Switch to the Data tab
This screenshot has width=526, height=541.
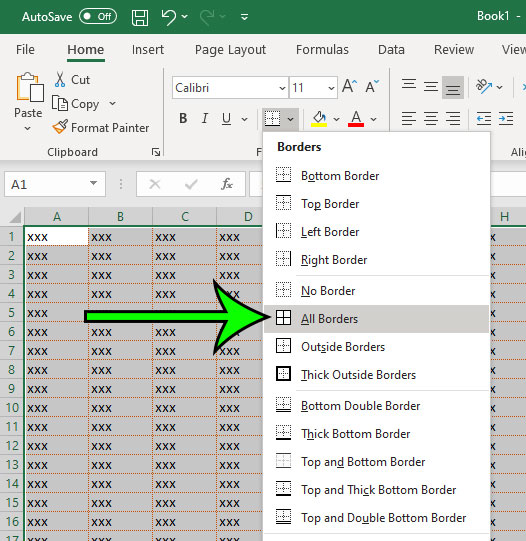point(391,50)
